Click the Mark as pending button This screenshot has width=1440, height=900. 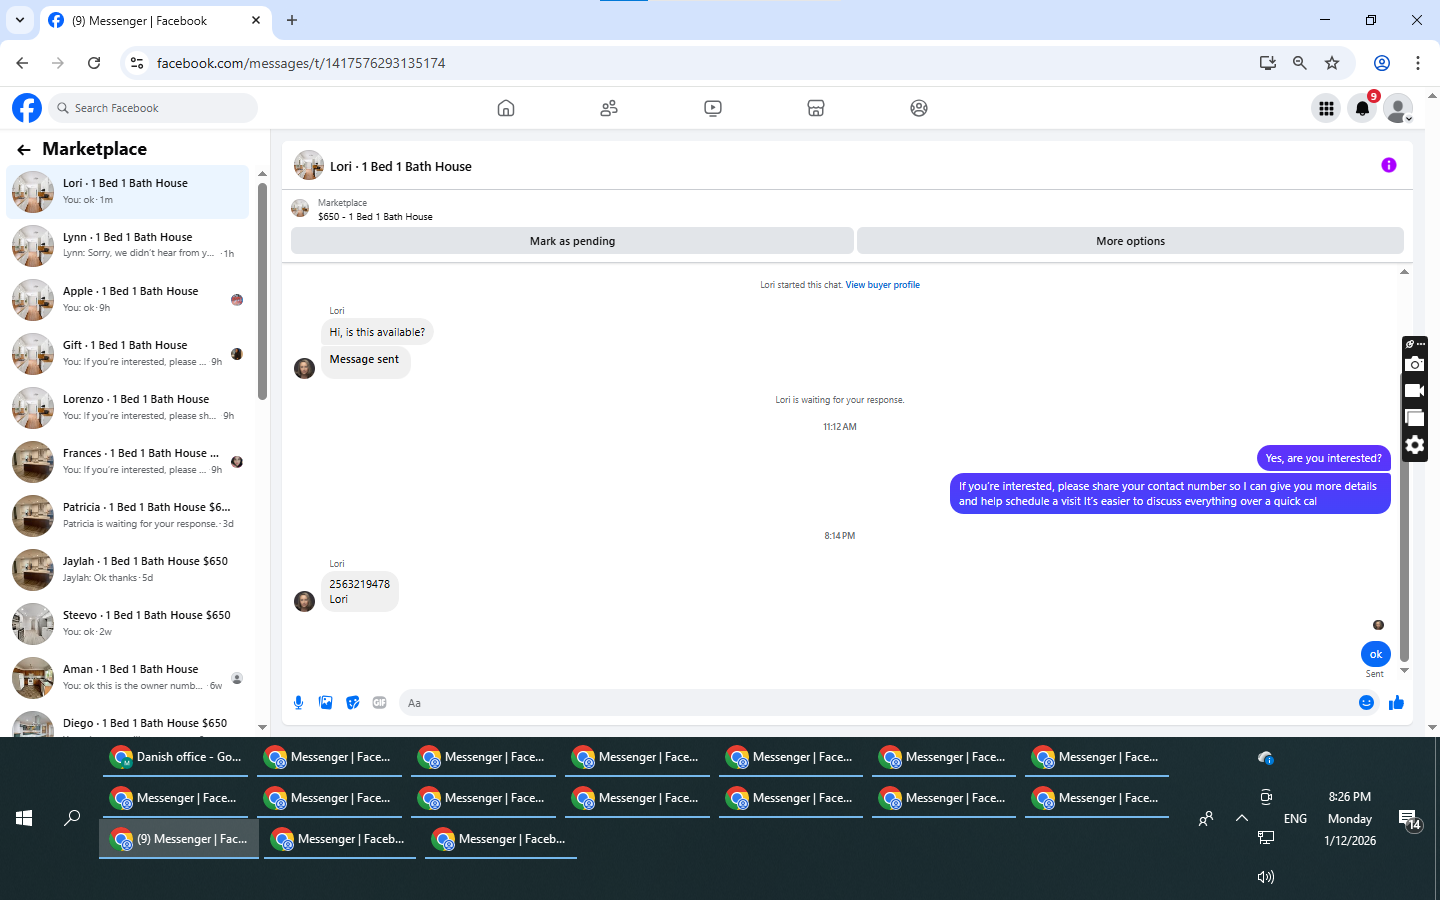tap(572, 241)
